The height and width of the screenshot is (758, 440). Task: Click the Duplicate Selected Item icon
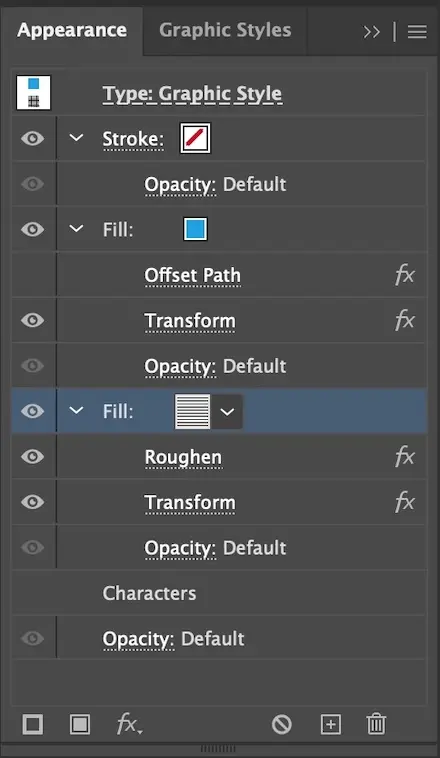pyautogui.click(x=331, y=725)
